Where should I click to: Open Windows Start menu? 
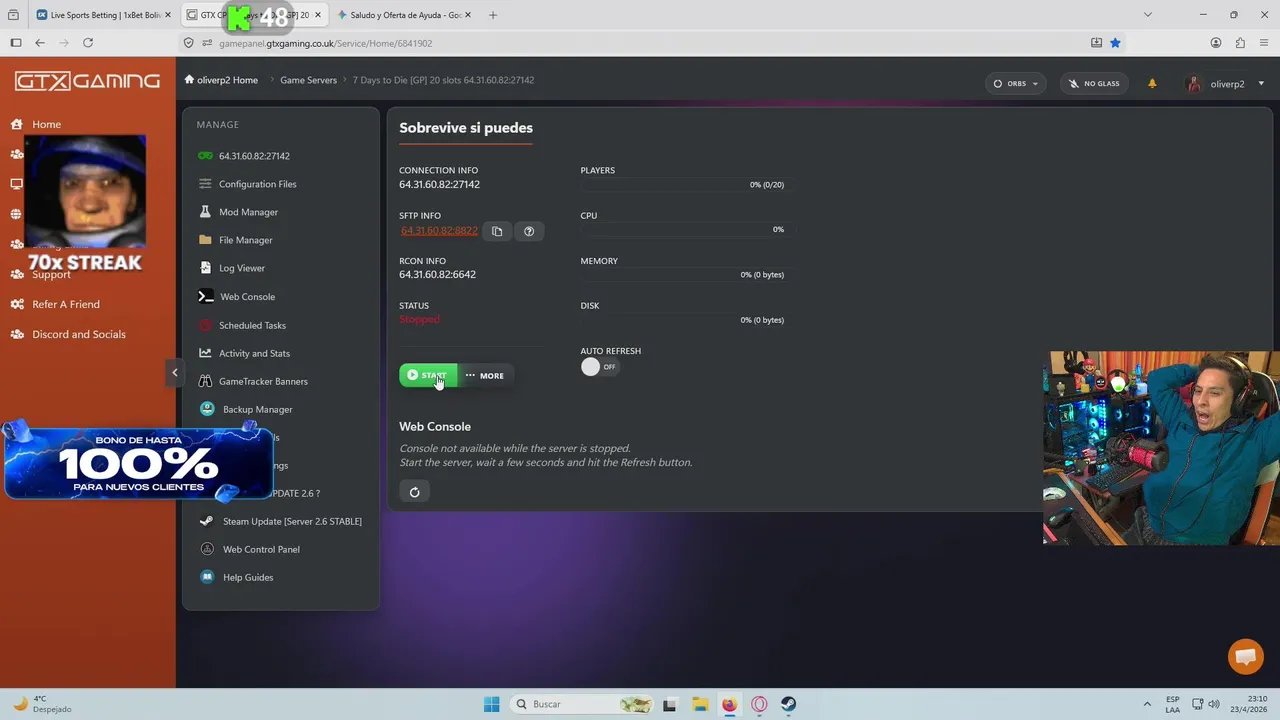[x=491, y=704]
